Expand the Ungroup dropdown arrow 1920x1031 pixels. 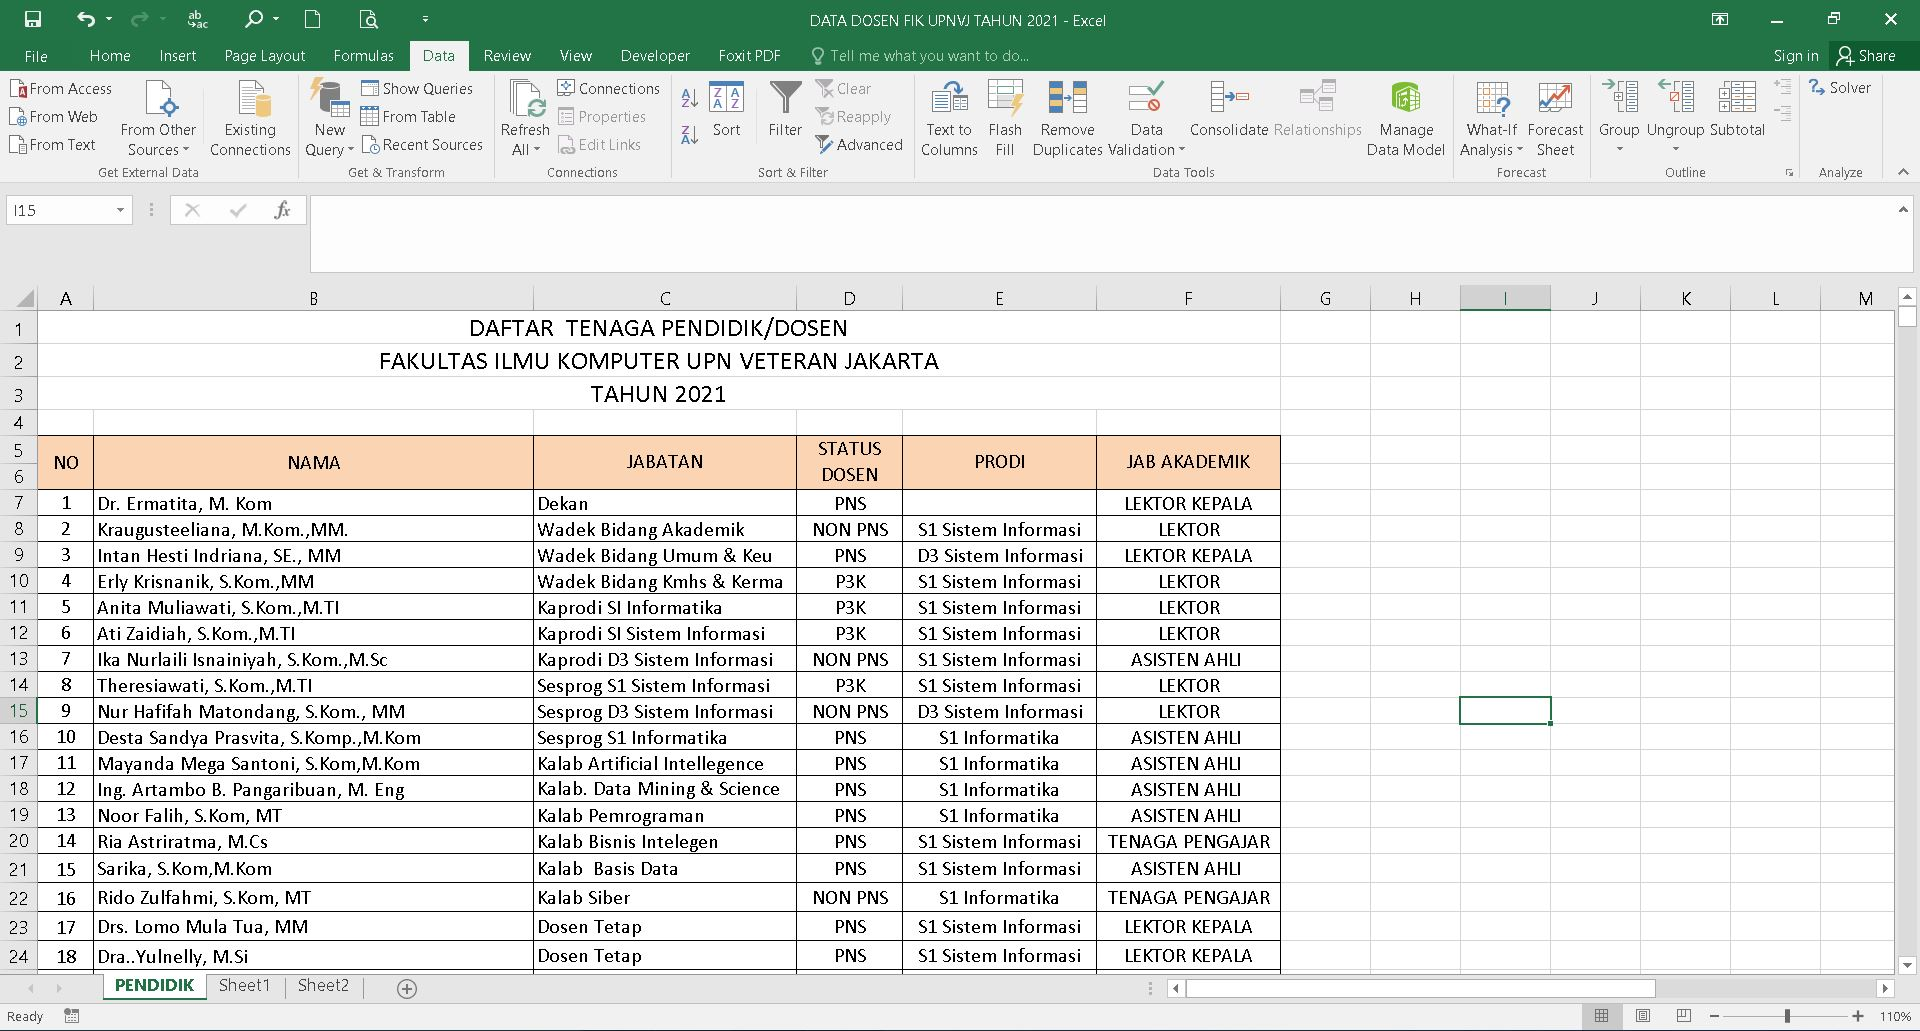tap(1676, 150)
